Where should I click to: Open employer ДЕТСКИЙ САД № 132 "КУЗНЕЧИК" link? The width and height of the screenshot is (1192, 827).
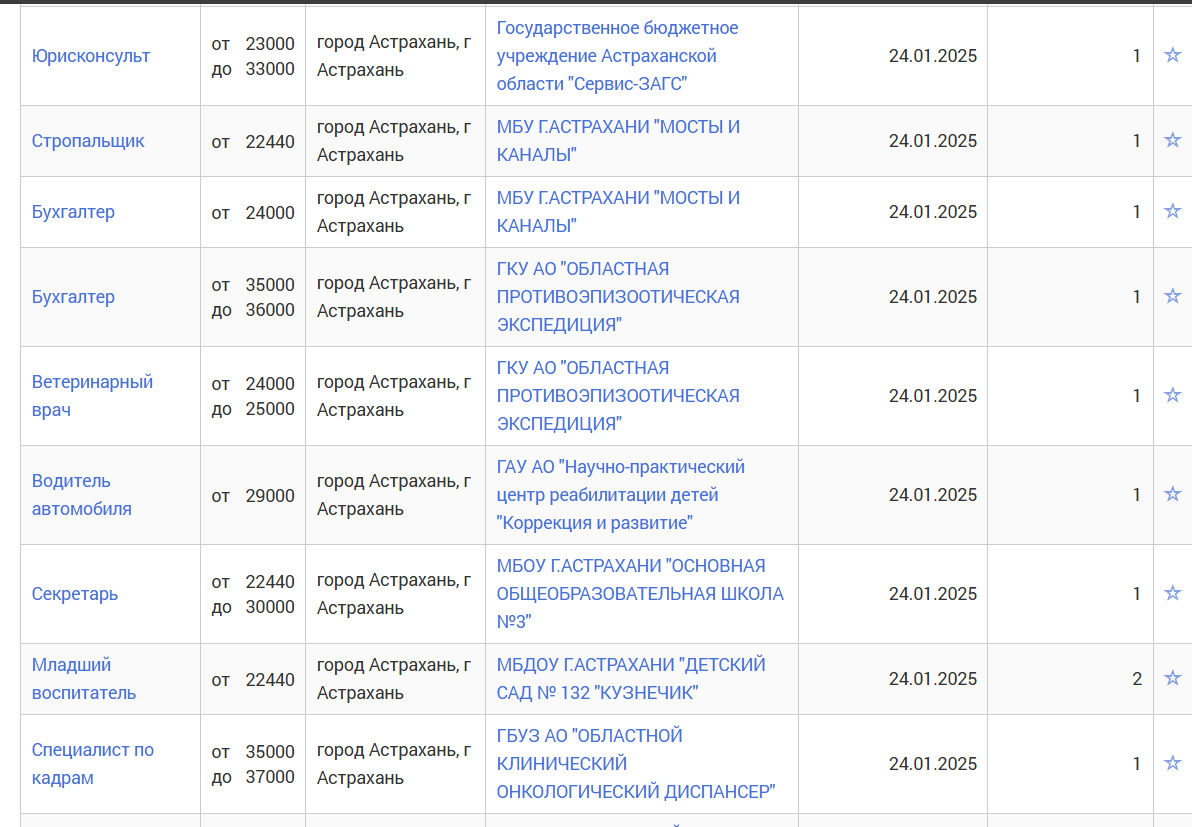pos(630,678)
